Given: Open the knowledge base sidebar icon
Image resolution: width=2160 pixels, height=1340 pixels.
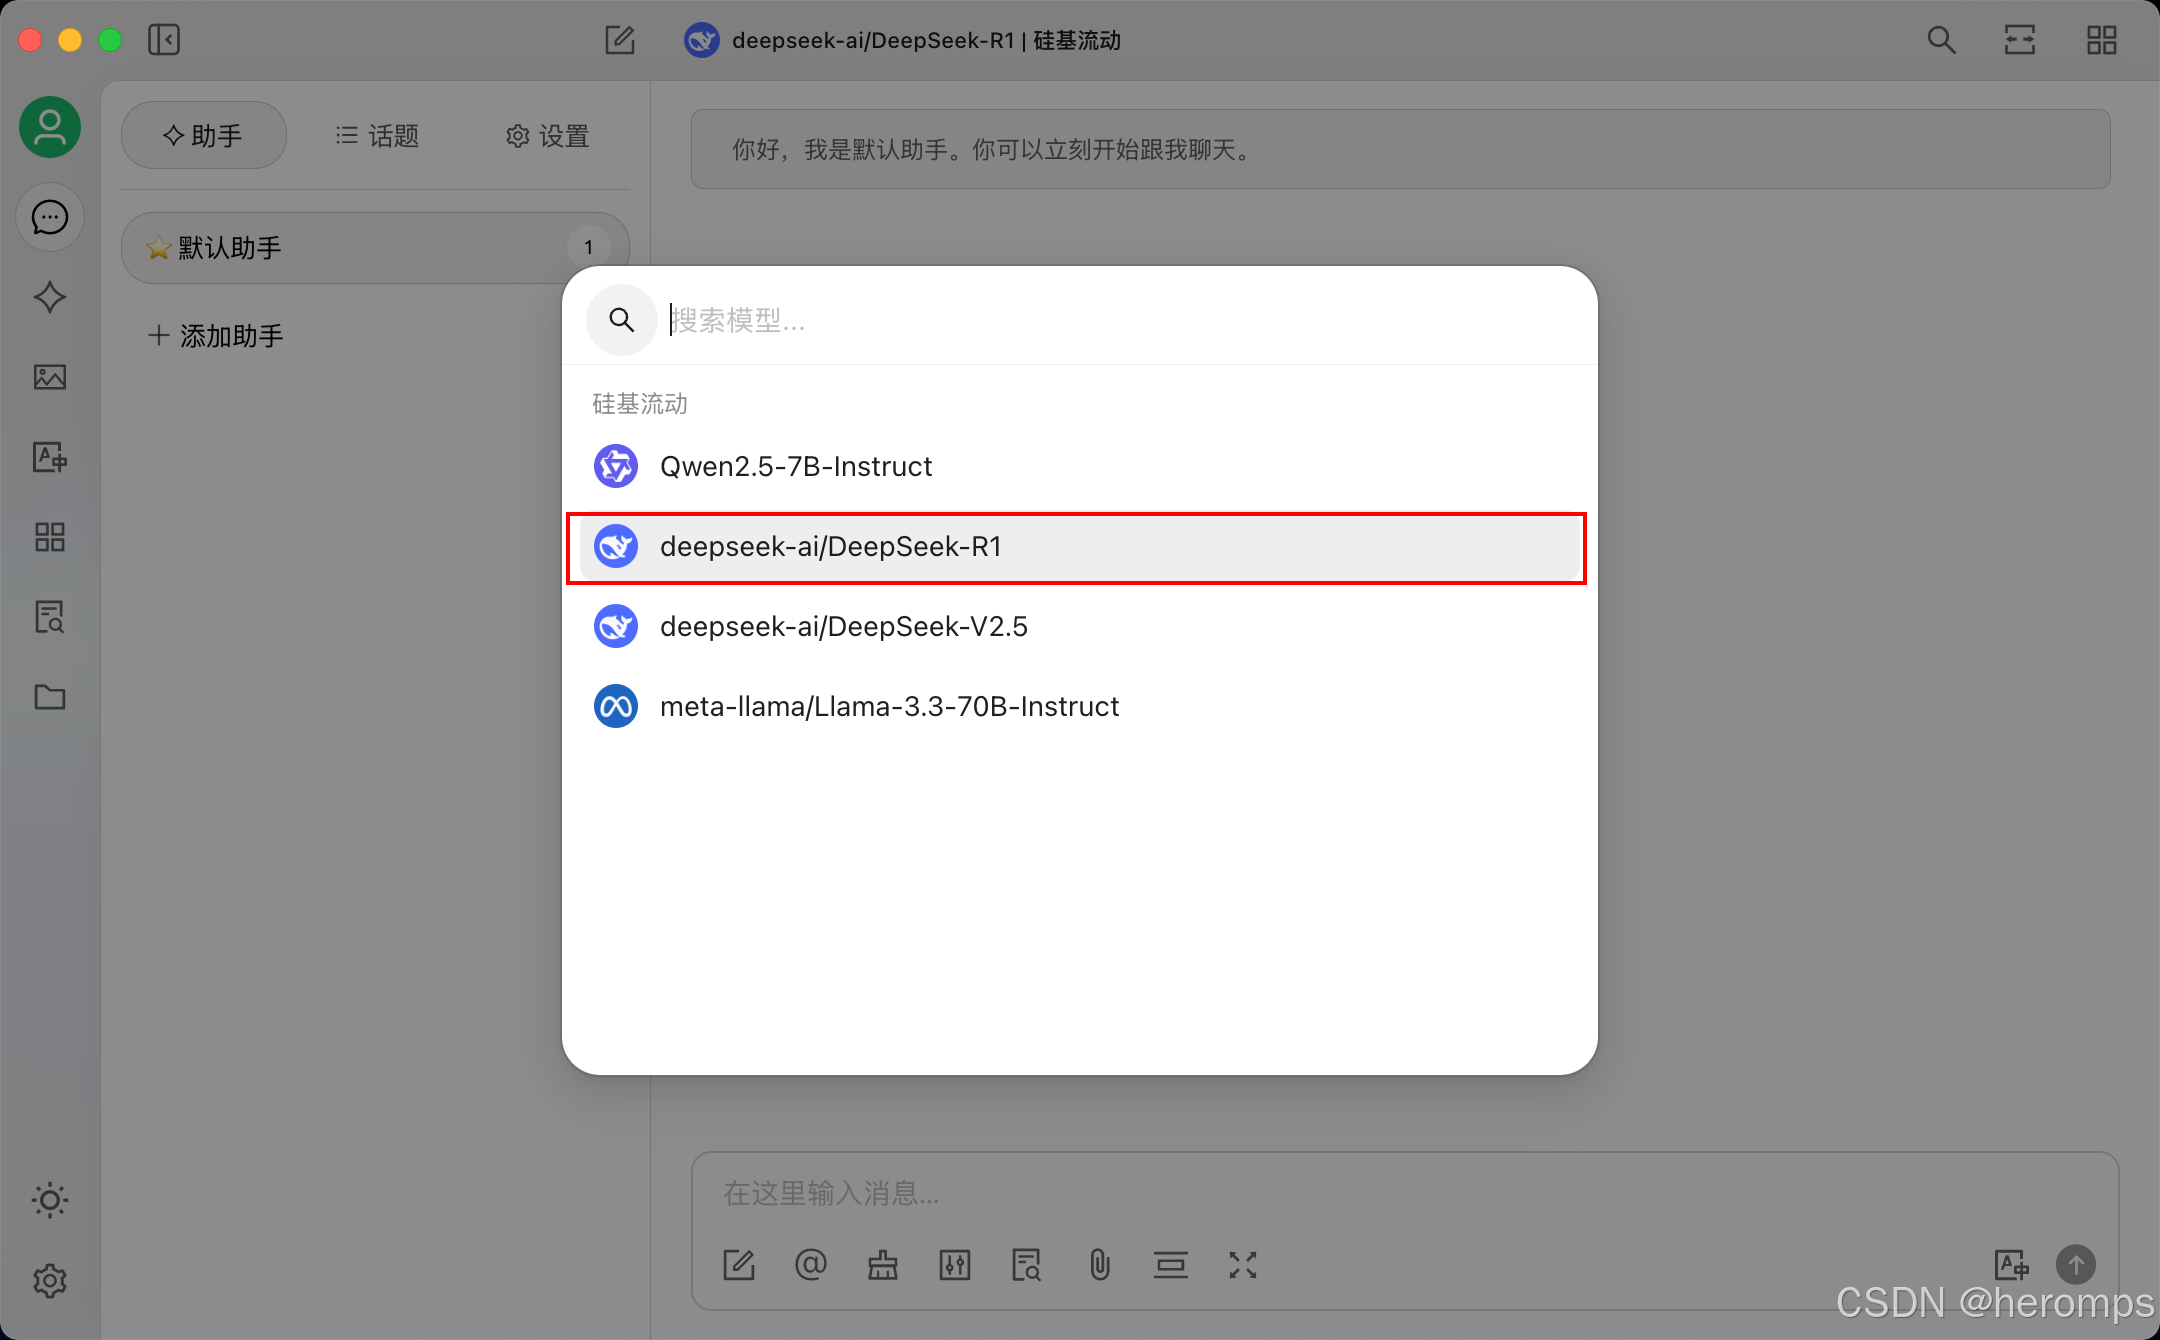Looking at the screenshot, I should click(x=50, y=617).
